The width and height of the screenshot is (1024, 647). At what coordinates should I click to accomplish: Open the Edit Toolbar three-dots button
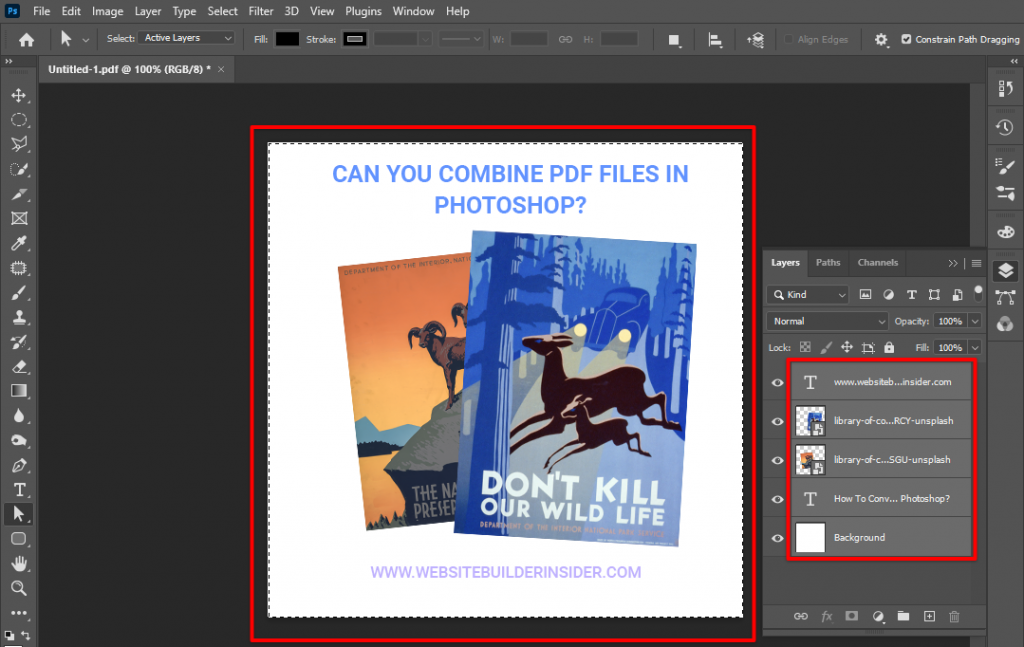click(18, 613)
